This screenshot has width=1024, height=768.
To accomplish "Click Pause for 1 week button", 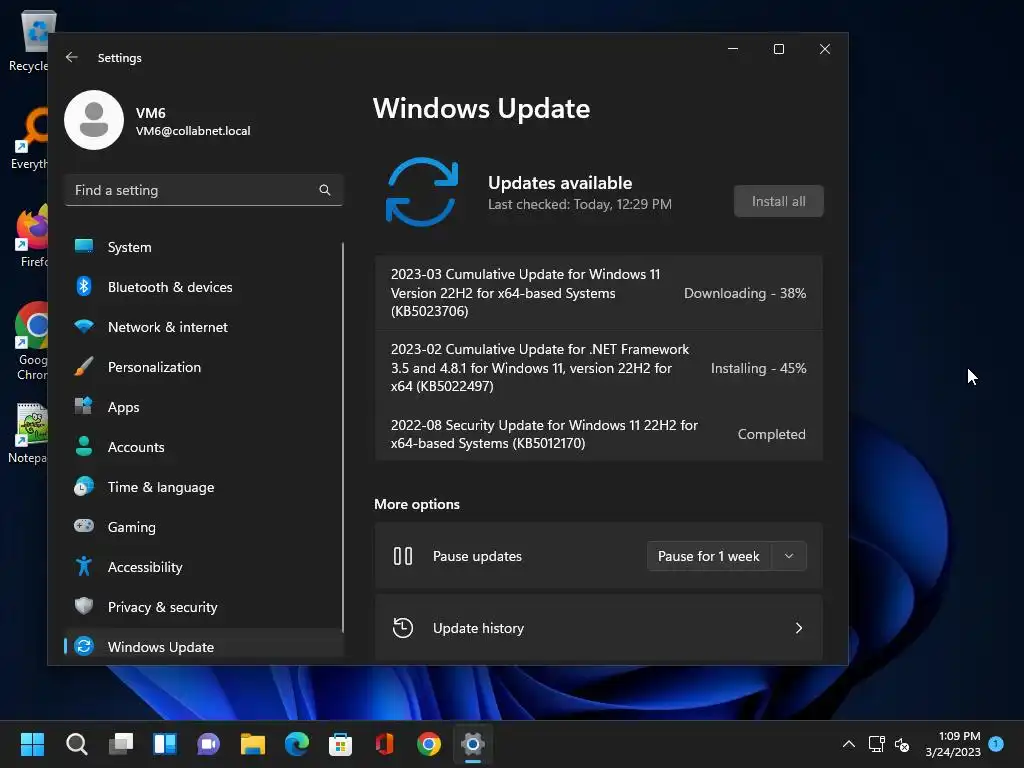I will tap(709, 556).
